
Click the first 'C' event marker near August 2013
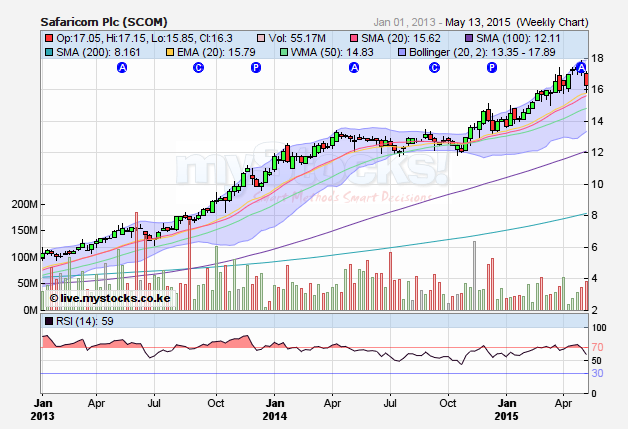coord(198,67)
